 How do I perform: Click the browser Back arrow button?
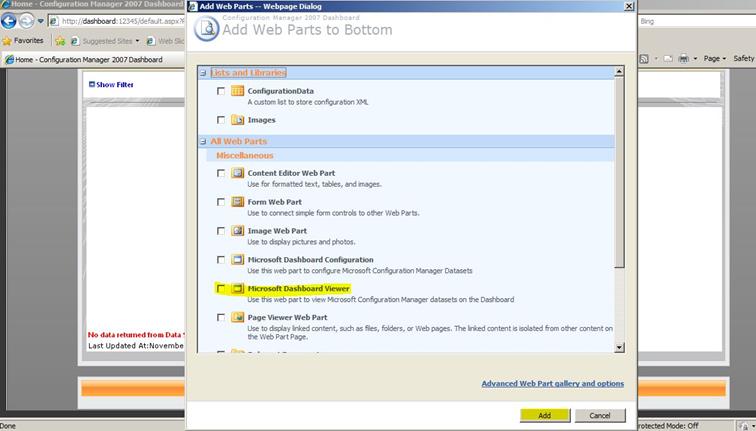[9, 21]
